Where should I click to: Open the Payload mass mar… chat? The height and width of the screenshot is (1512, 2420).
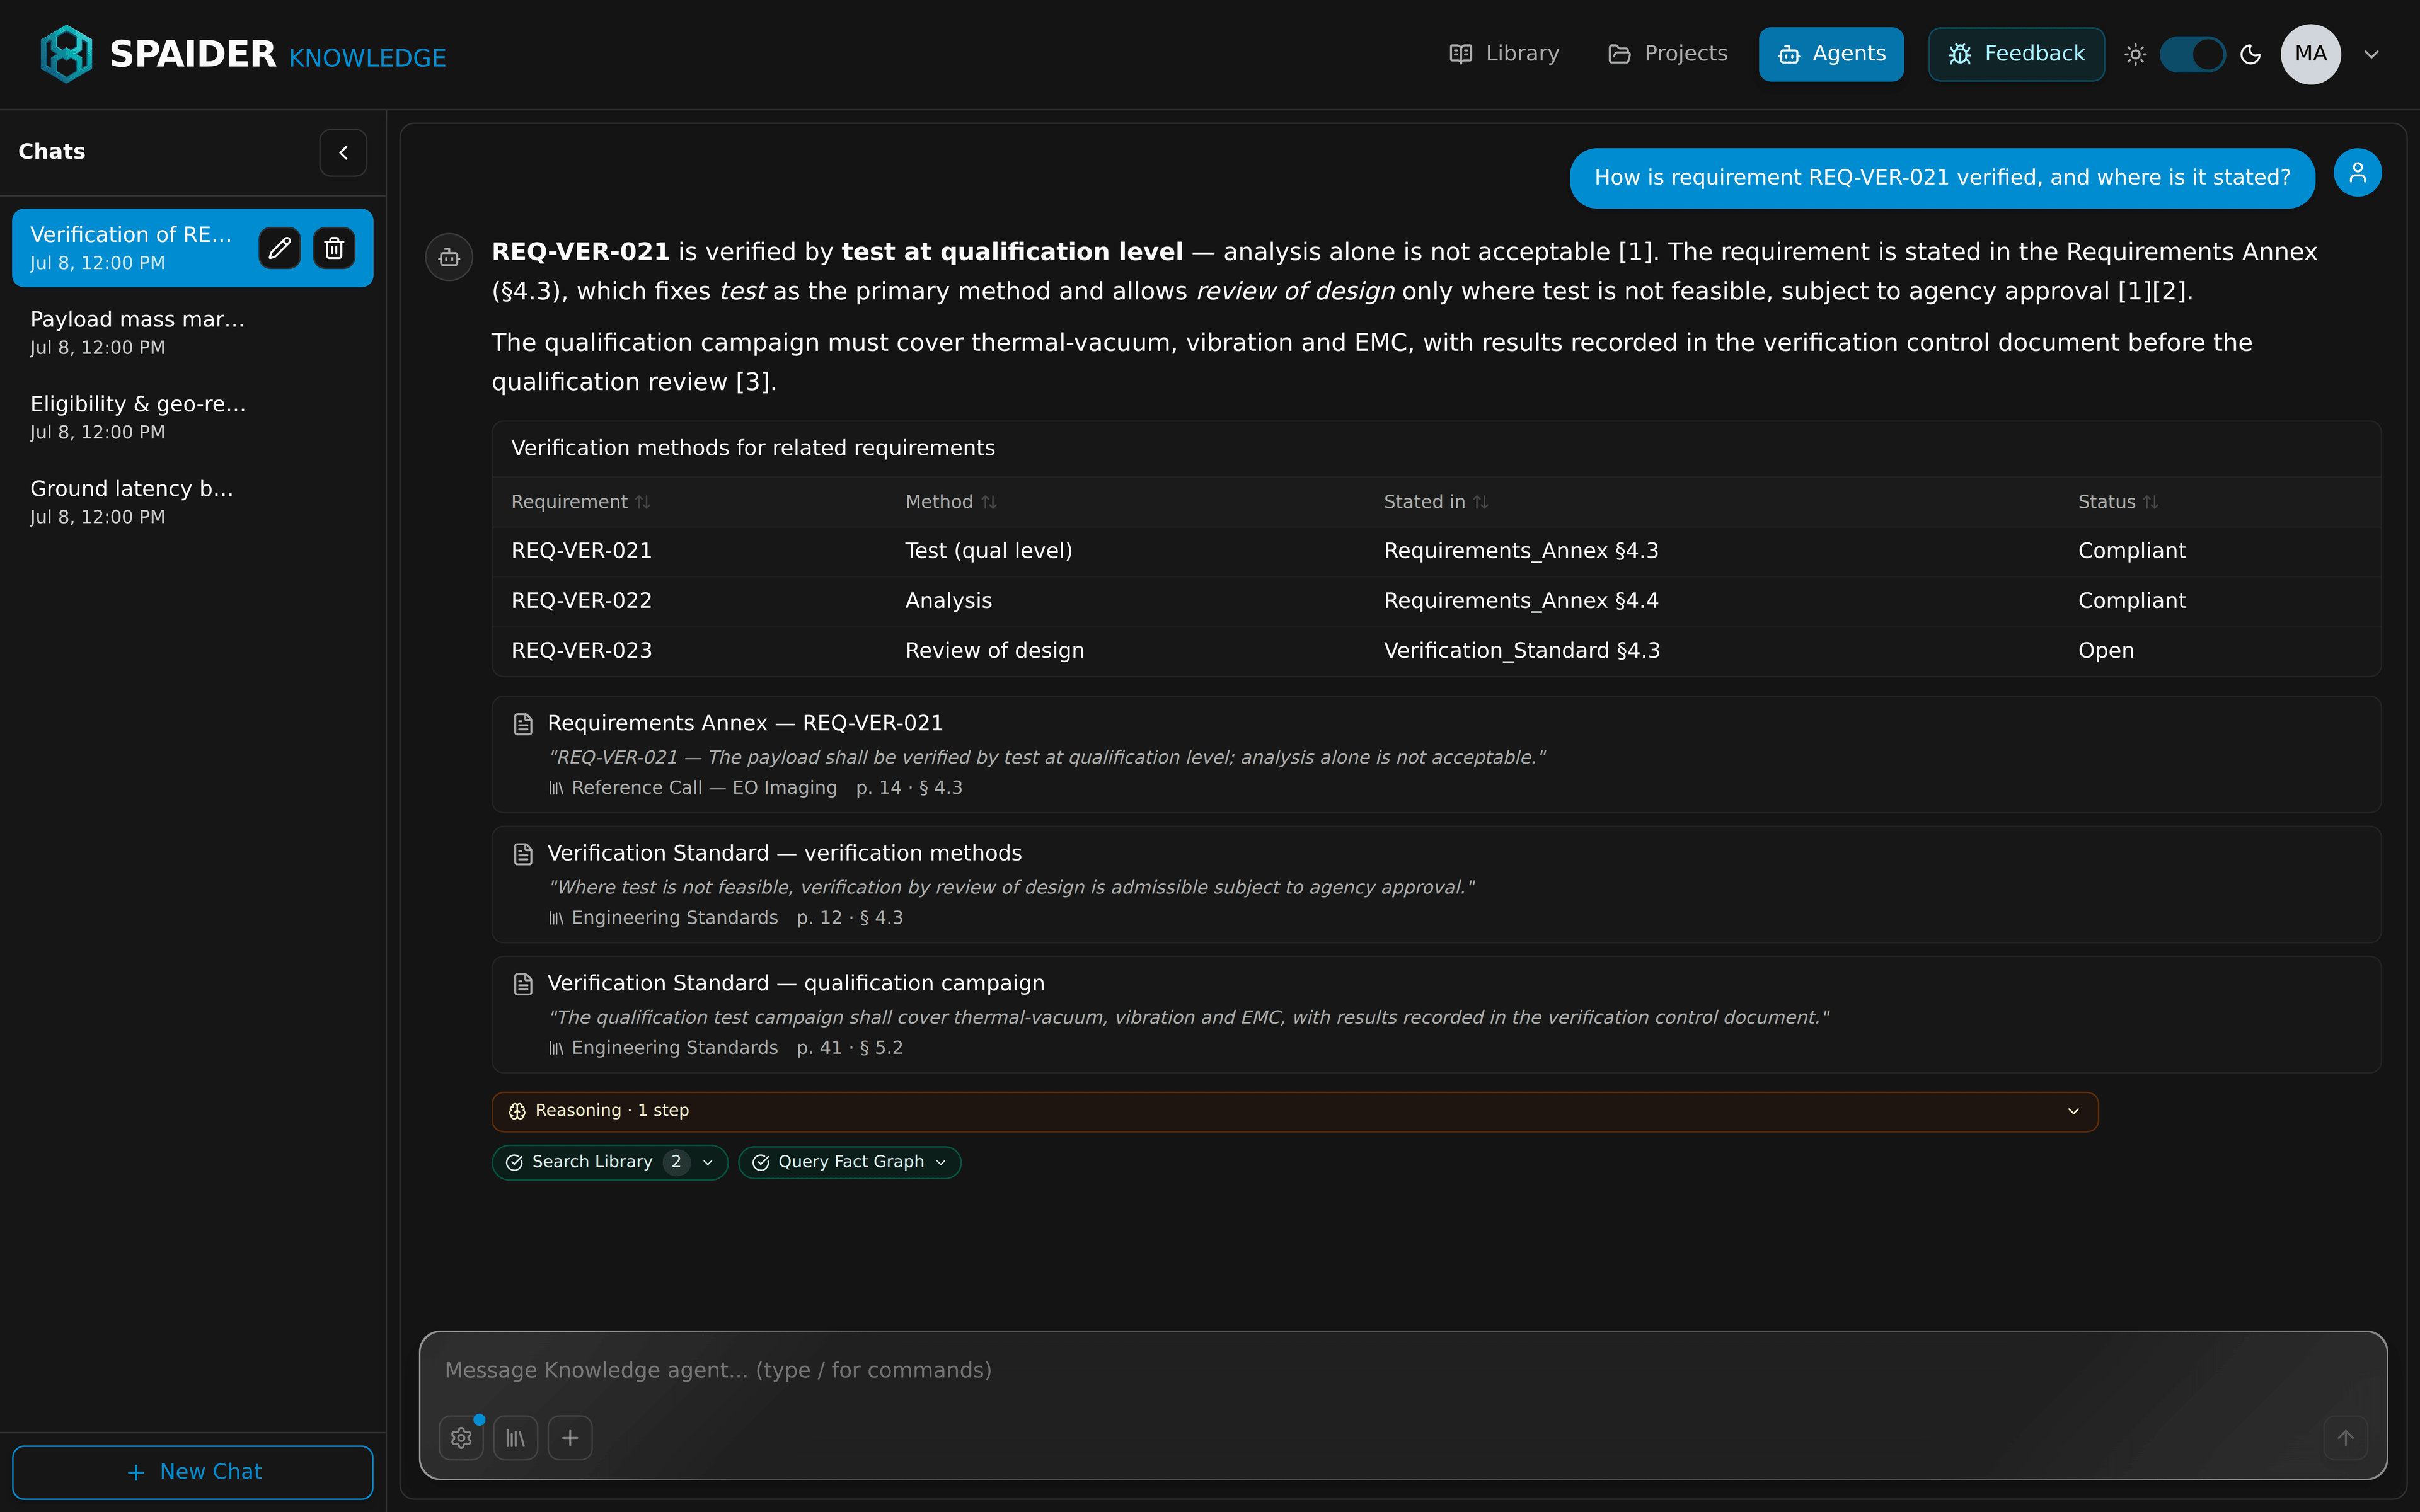click(193, 332)
